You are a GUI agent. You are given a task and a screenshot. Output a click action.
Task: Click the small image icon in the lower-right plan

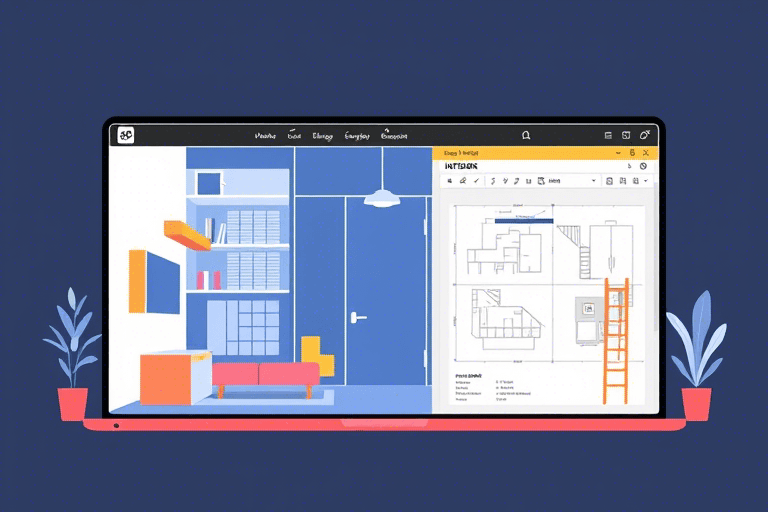[x=589, y=310]
